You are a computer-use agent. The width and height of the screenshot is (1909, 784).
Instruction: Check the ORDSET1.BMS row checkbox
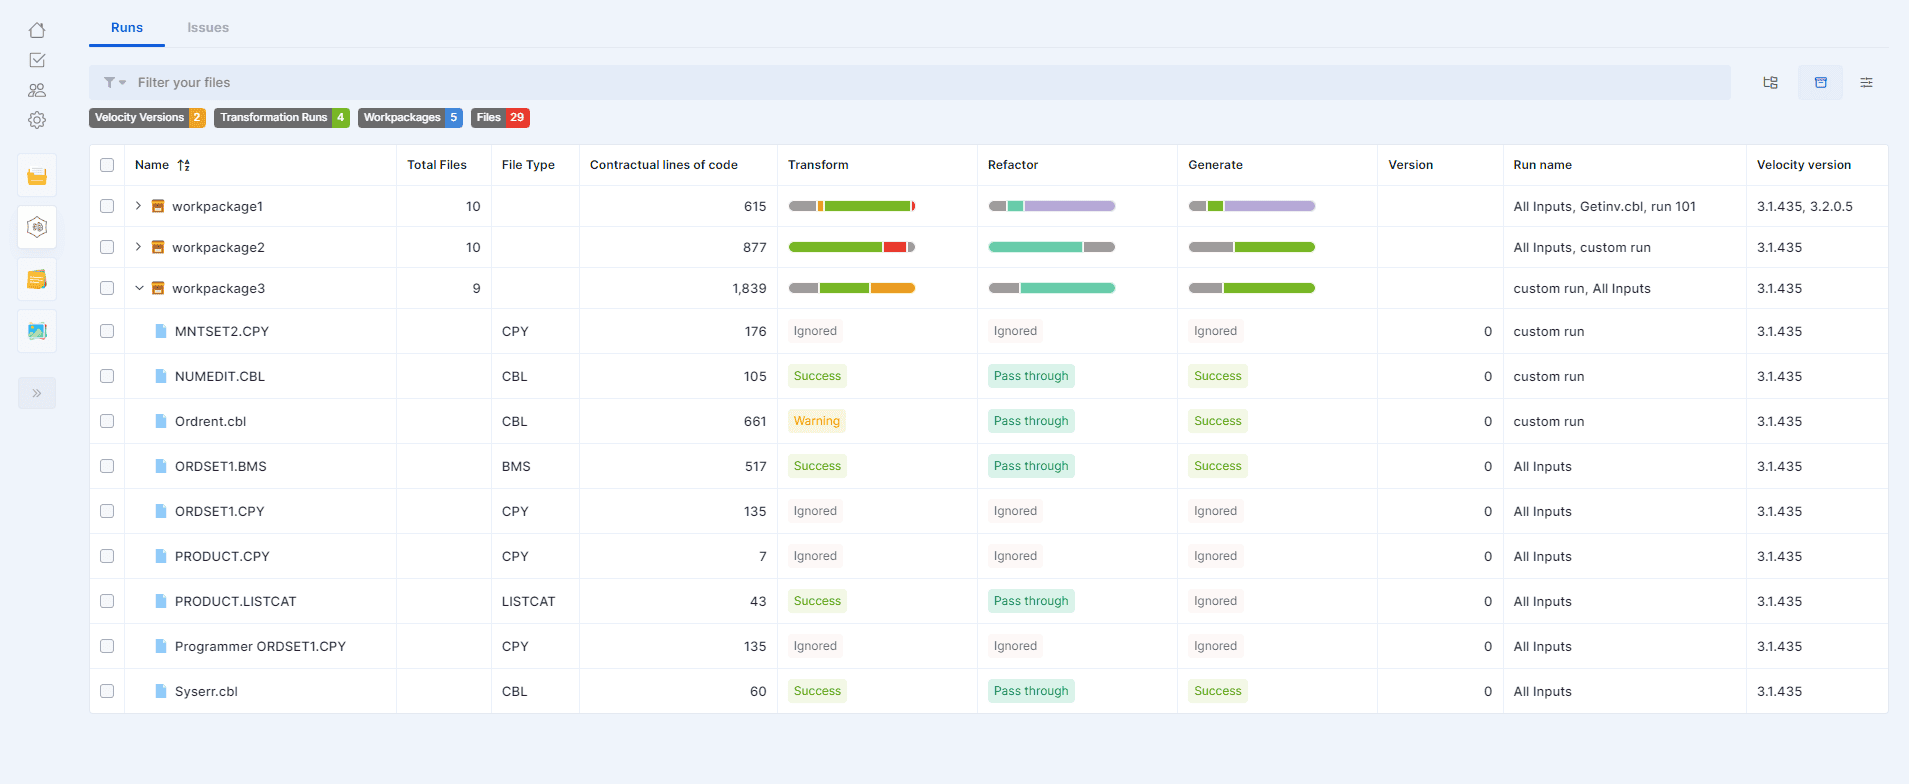107,466
